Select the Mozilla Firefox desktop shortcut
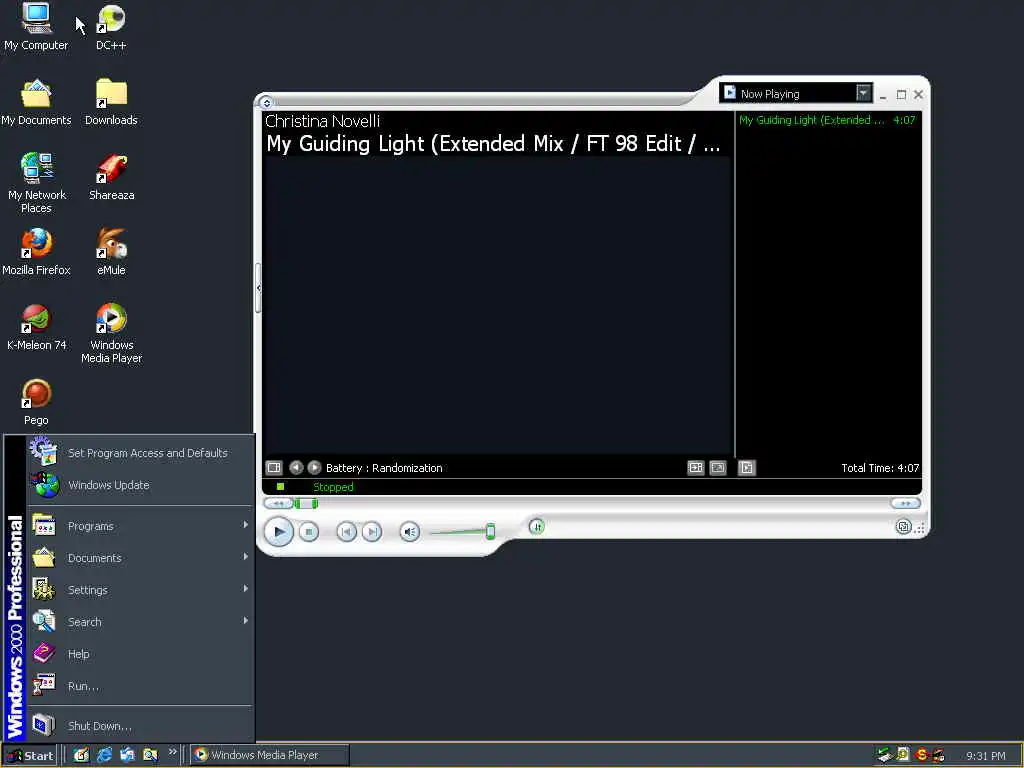This screenshot has width=1024, height=768. click(36, 253)
